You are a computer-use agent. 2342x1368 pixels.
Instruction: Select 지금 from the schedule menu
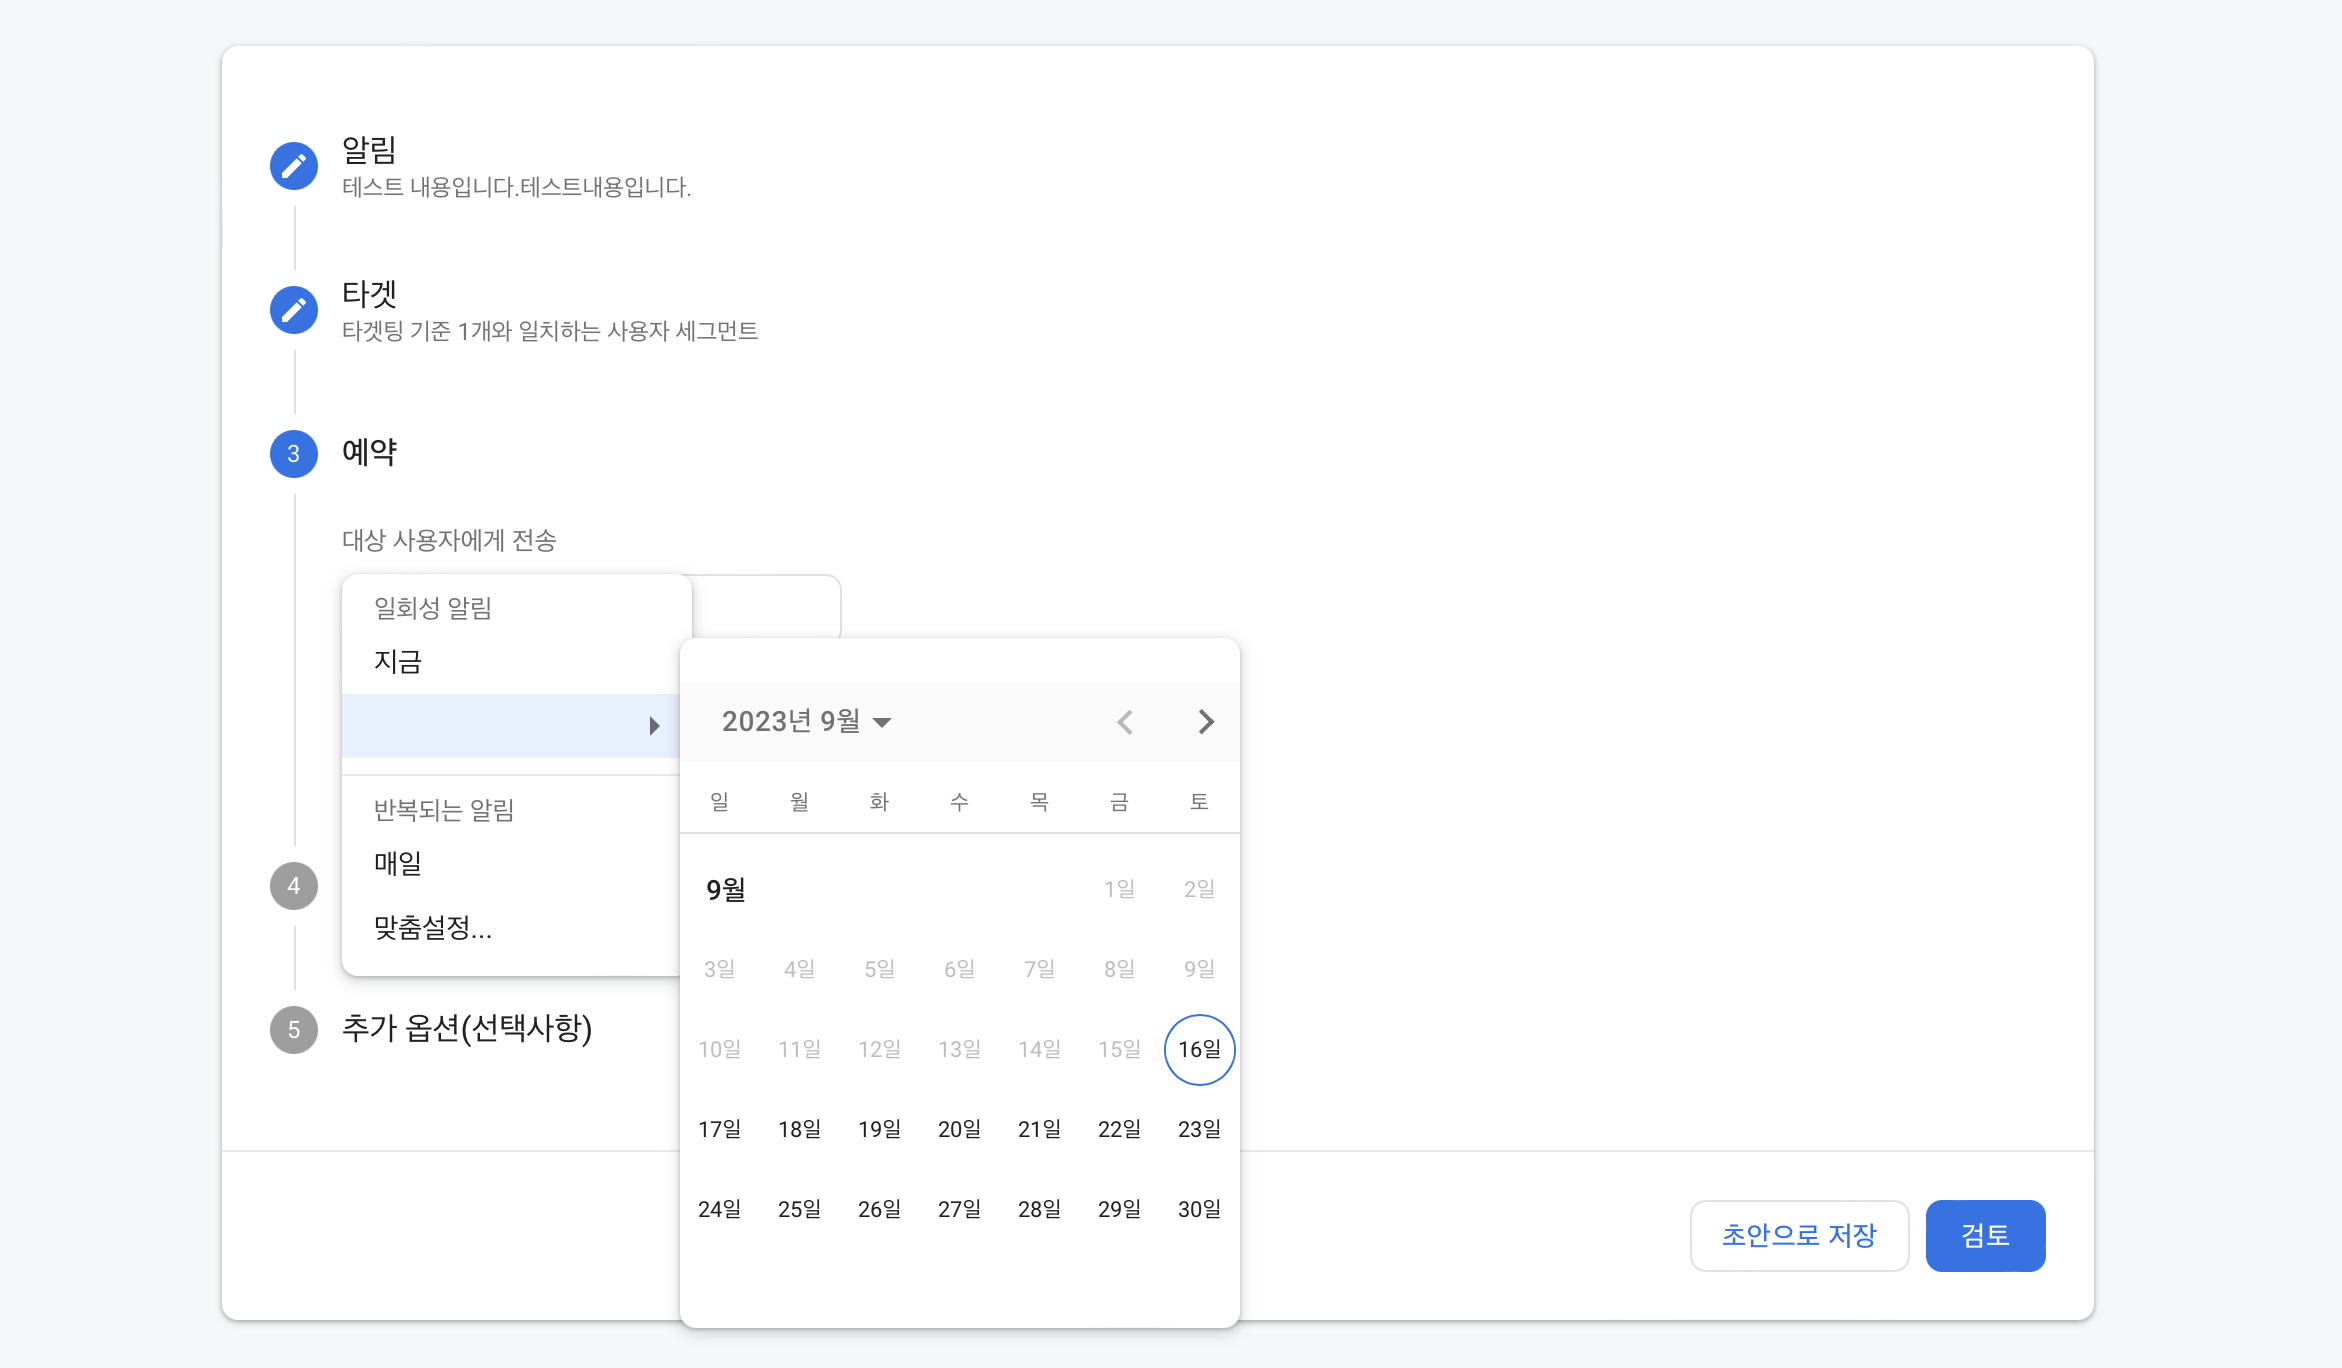pyautogui.click(x=398, y=662)
